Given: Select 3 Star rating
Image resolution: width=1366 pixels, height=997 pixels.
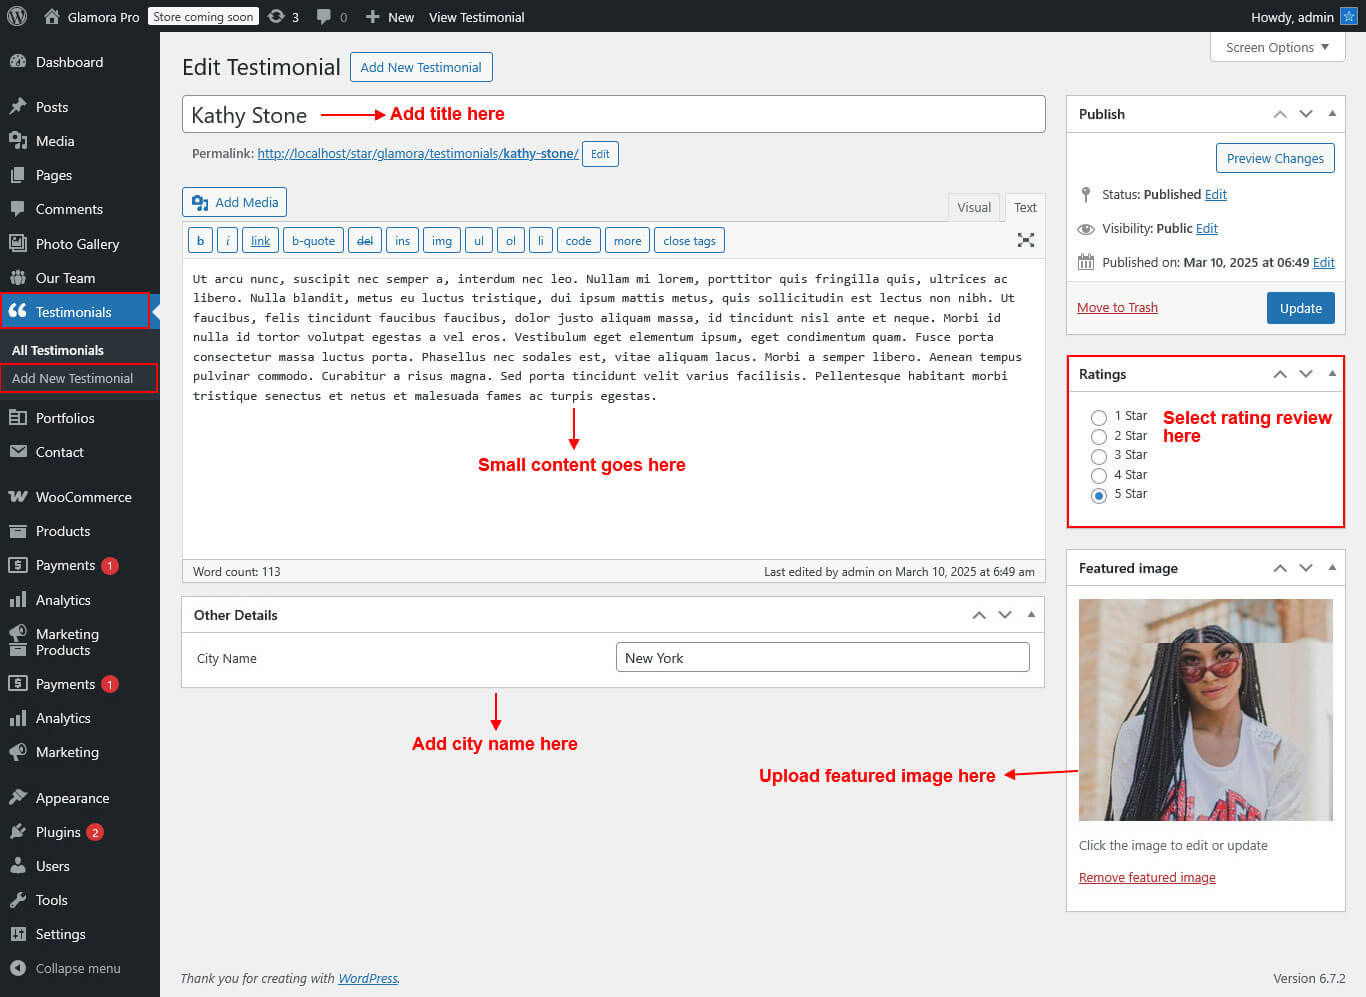Looking at the screenshot, I should point(1098,456).
